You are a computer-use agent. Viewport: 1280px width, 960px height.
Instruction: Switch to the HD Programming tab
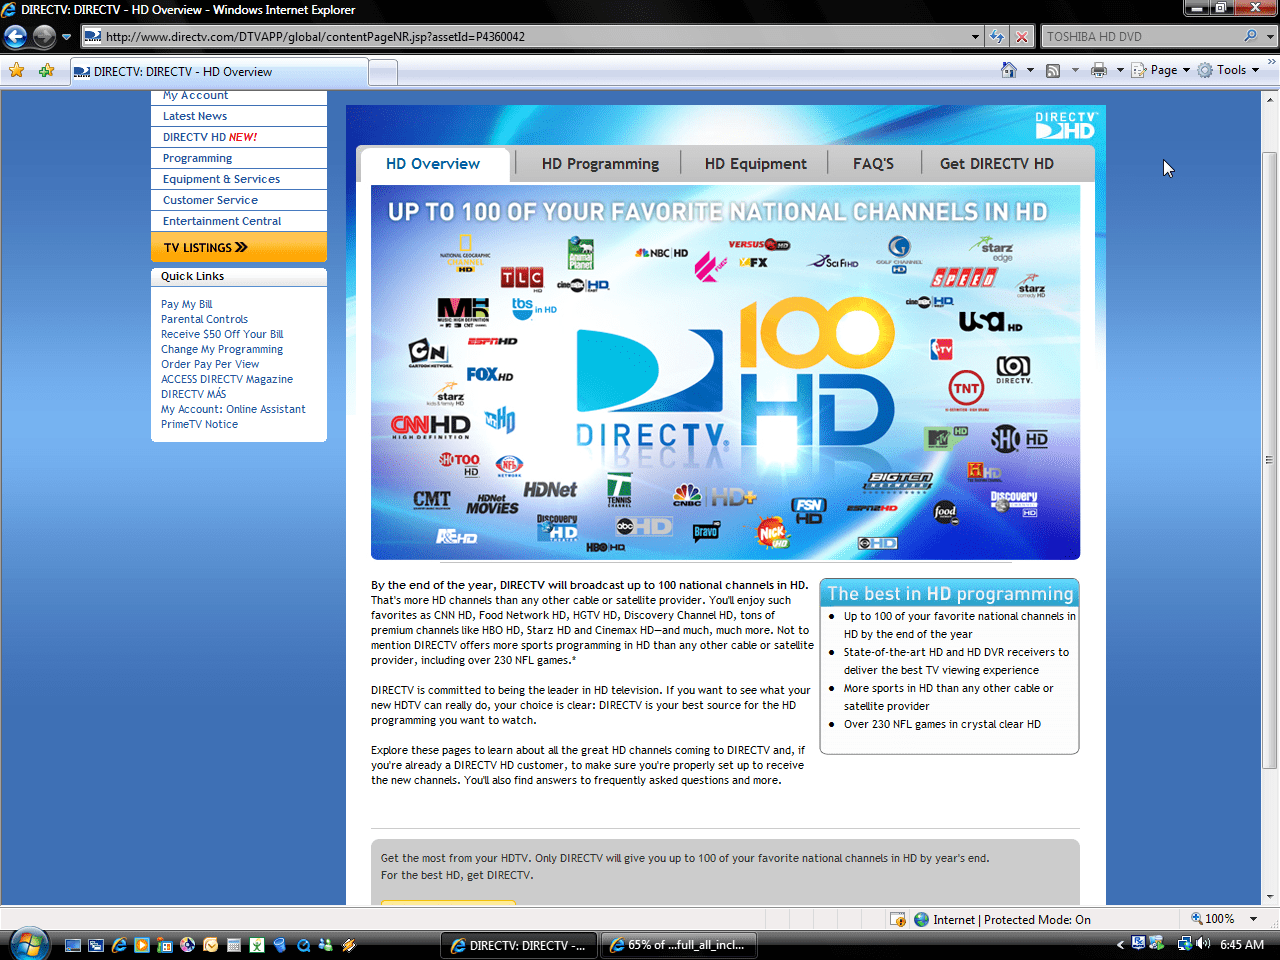[x=600, y=164]
